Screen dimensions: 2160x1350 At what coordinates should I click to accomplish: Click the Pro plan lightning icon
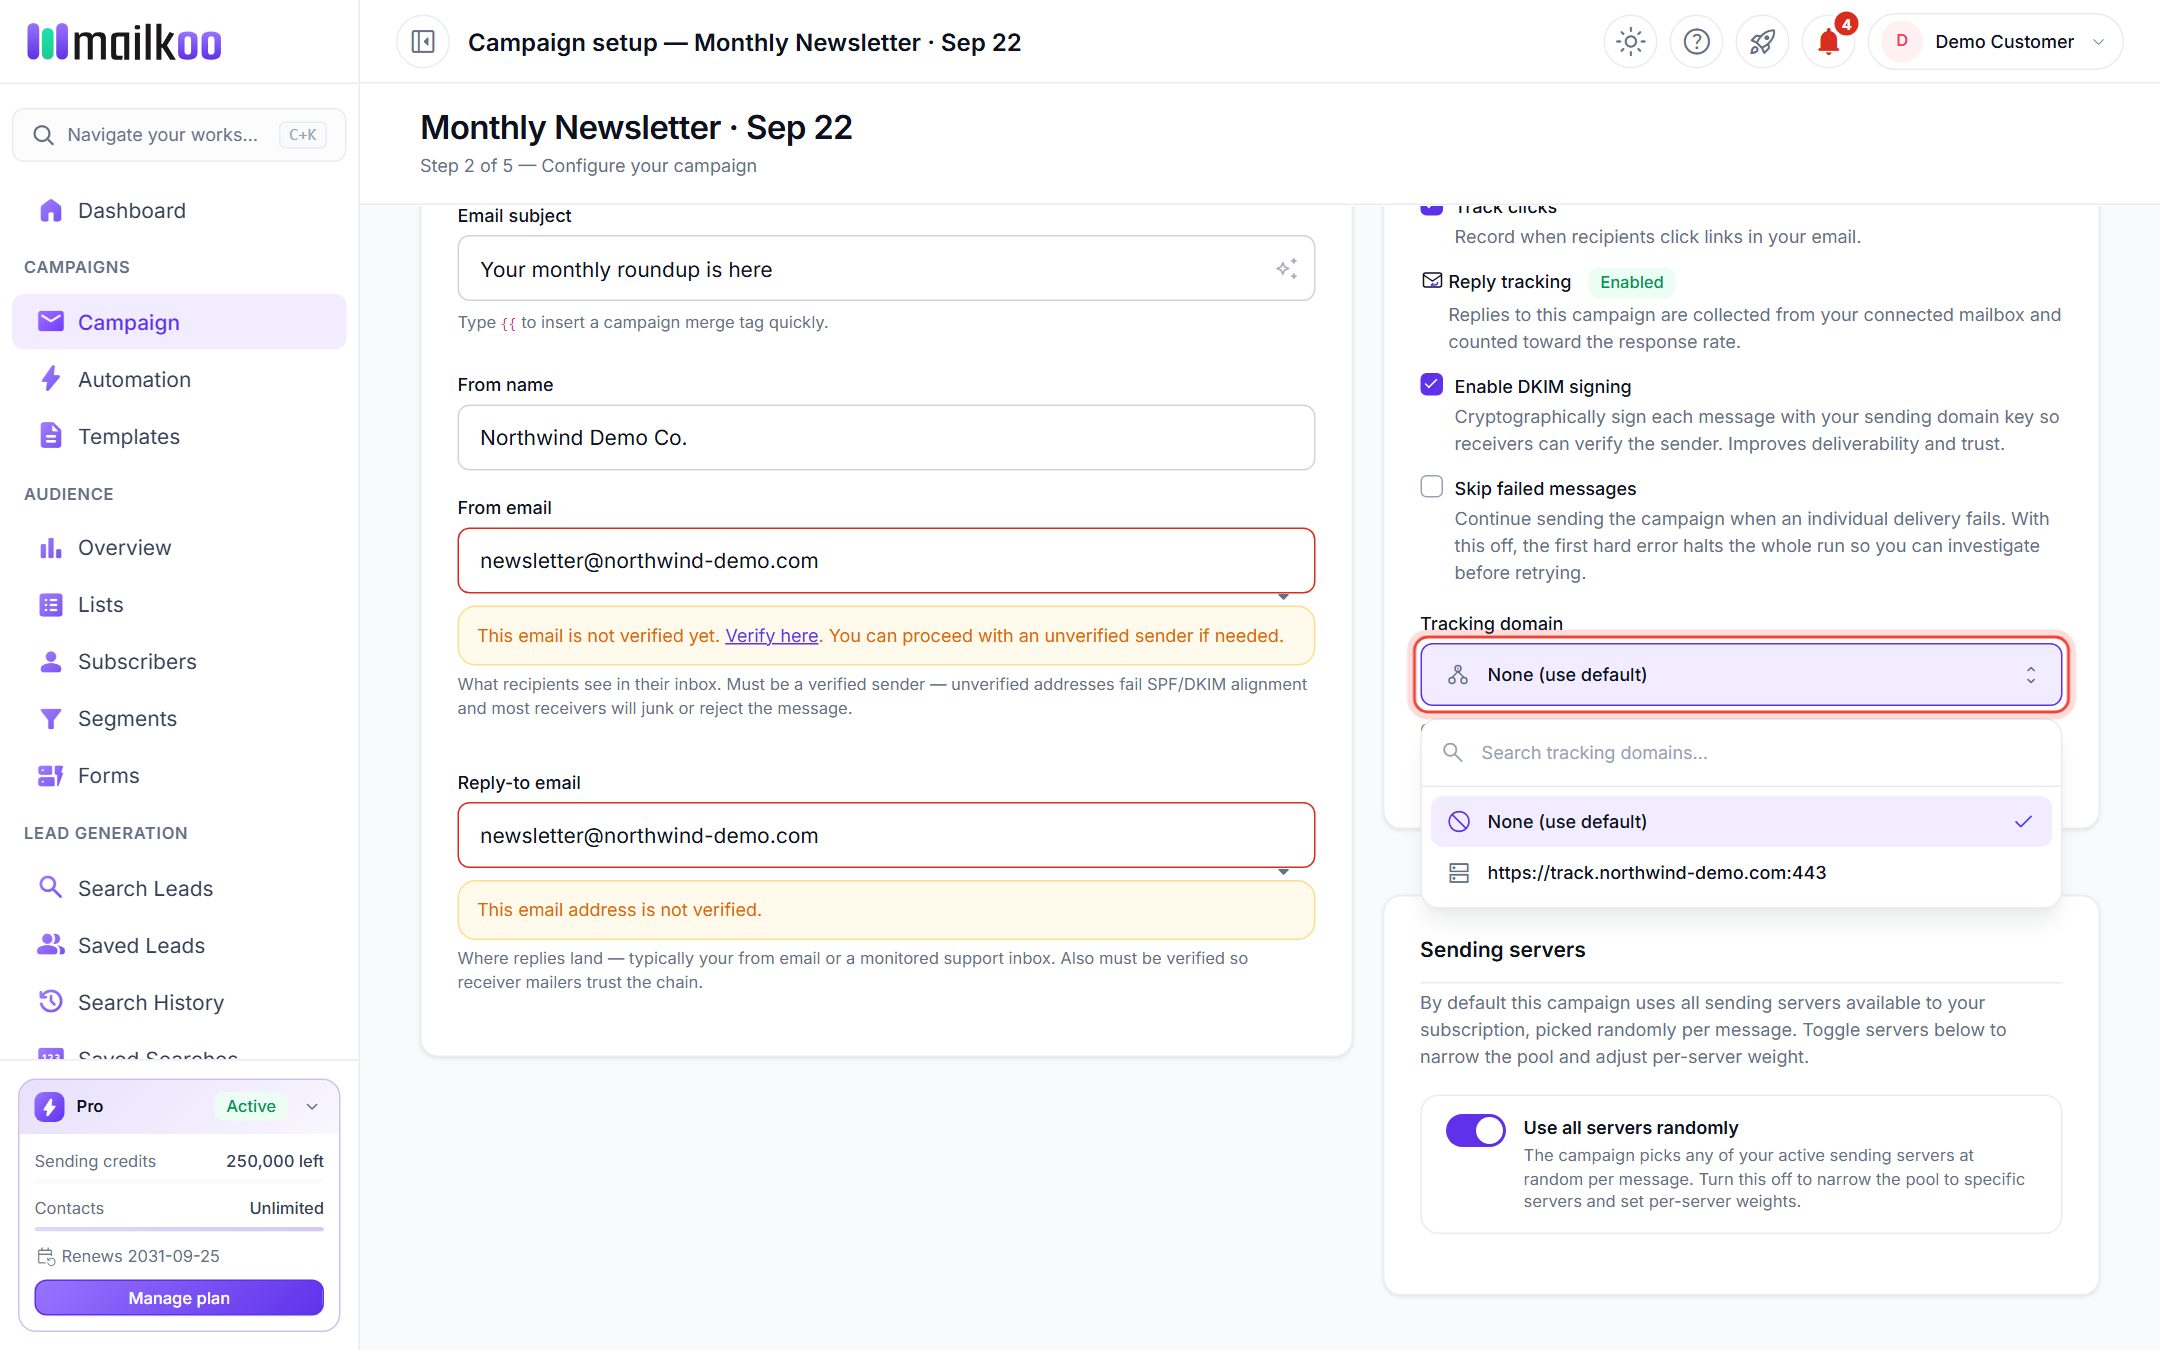[x=49, y=1106]
